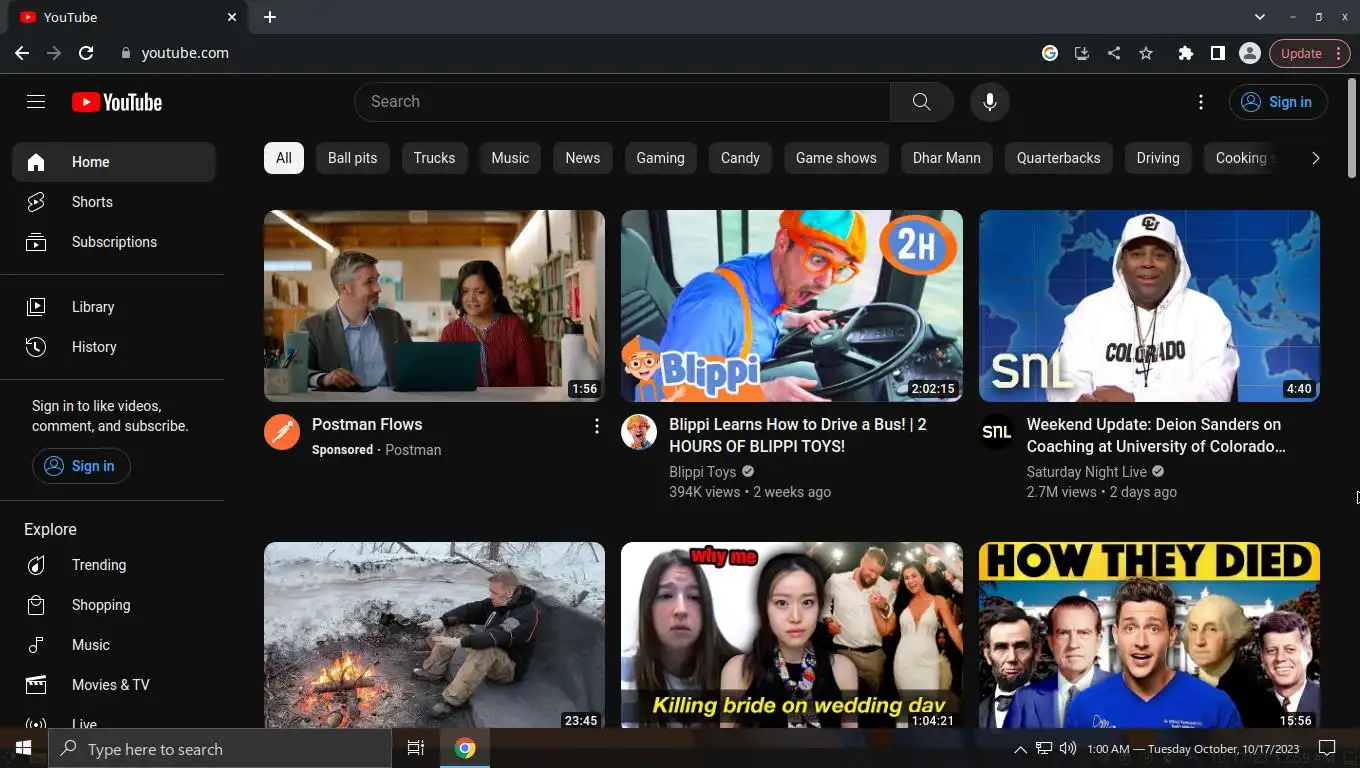Go back with browser back arrow
Viewport: 1360px width, 768px height.
tap(22, 53)
